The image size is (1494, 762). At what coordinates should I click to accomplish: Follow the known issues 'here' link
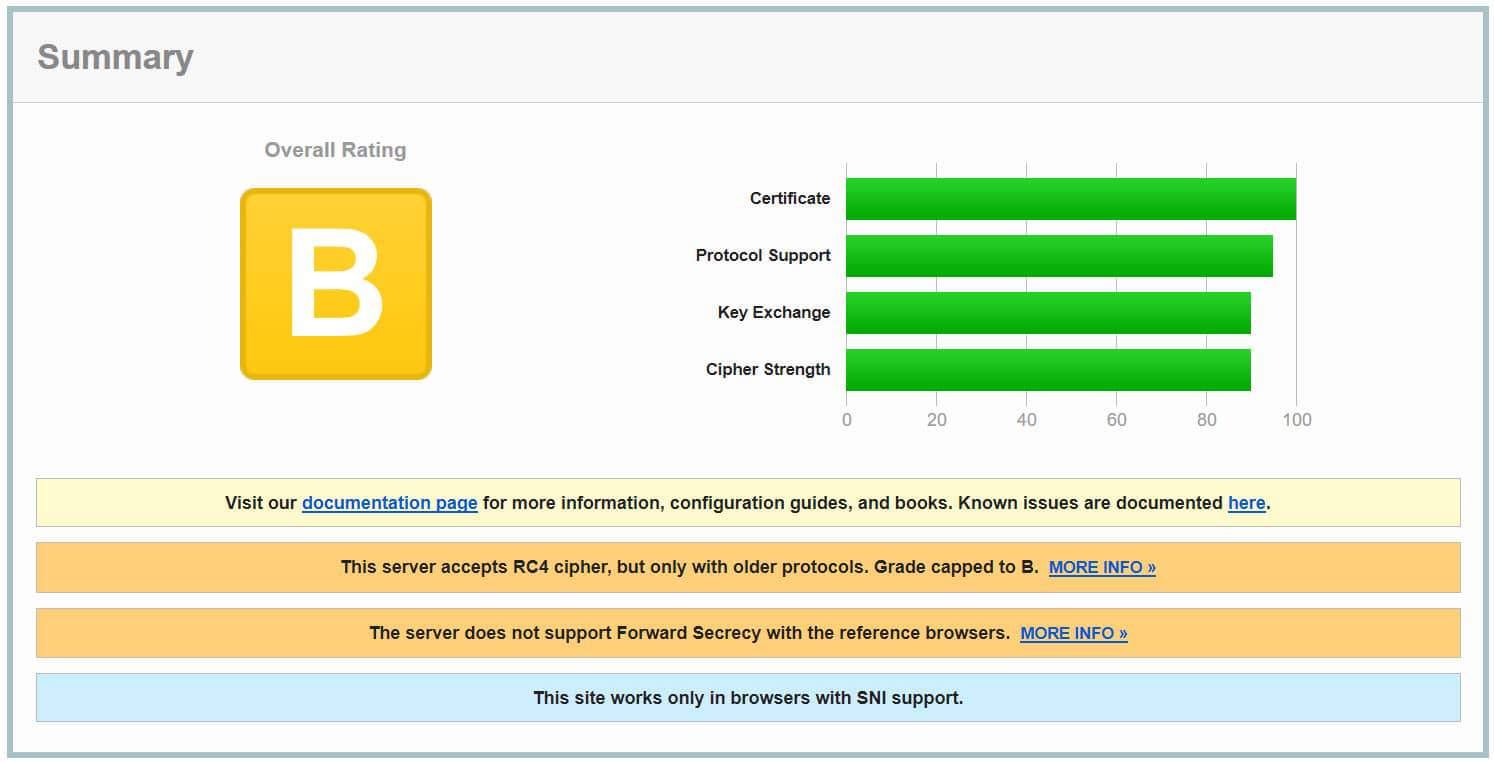[x=1246, y=503]
